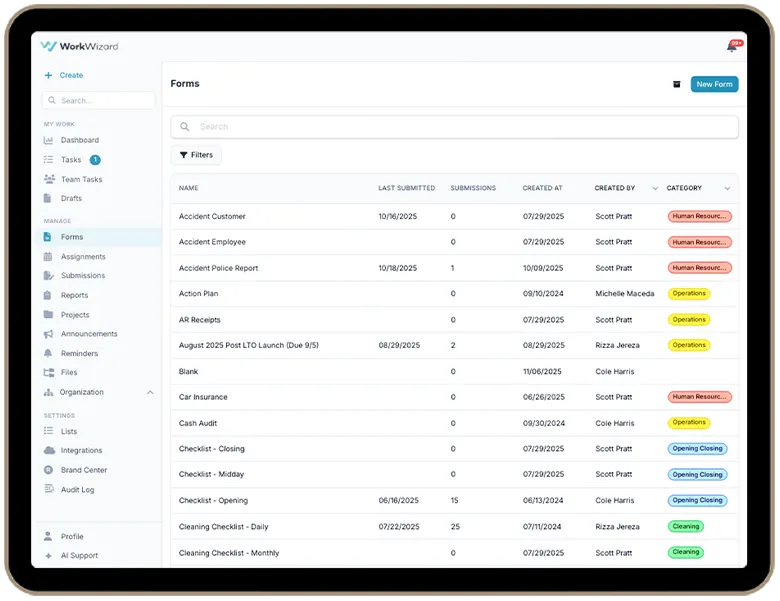Screen dimensions: 780x601
Task: Click the Announcements megaphone icon
Action: pos(49,334)
